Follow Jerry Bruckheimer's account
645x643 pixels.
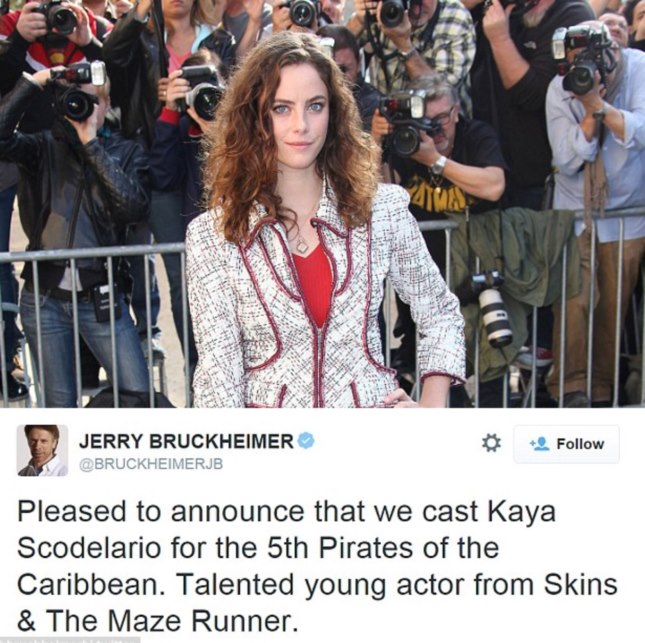coord(566,444)
